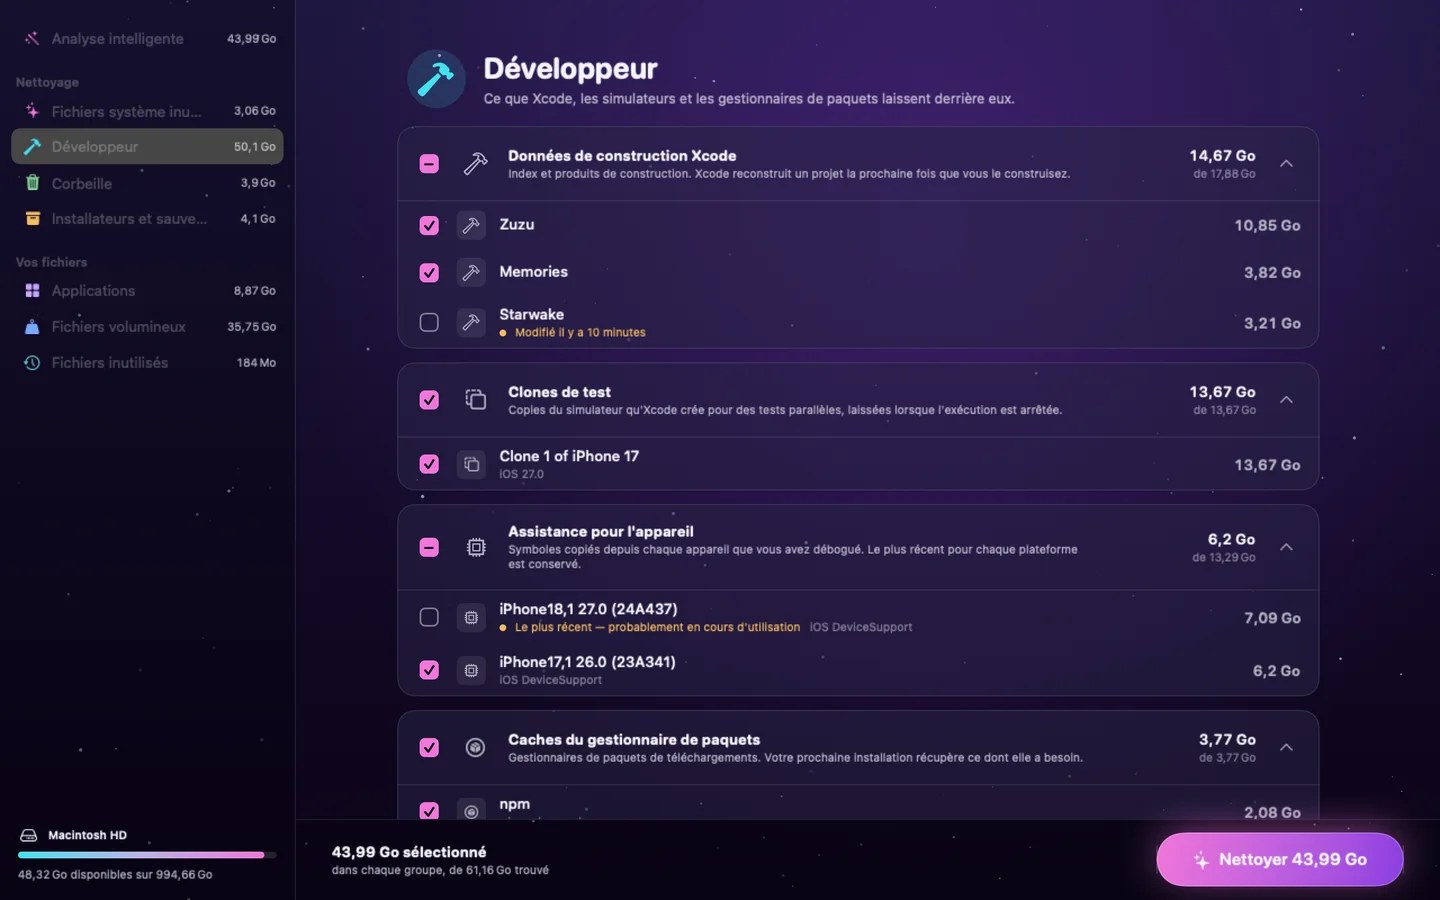Click the Fichiers inutilisés clock icon
The image size is (1440, 900).
[x=32, y=363]
